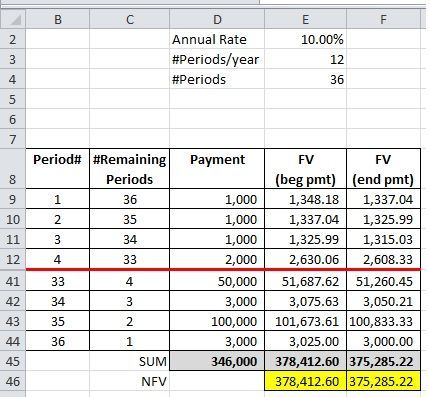Click the 346,000 sum cell
This screenshot has width=429, height=397.
pos(217,361)
